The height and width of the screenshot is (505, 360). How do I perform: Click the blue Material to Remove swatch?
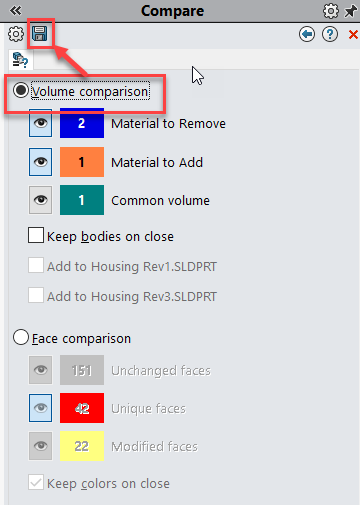82,123
